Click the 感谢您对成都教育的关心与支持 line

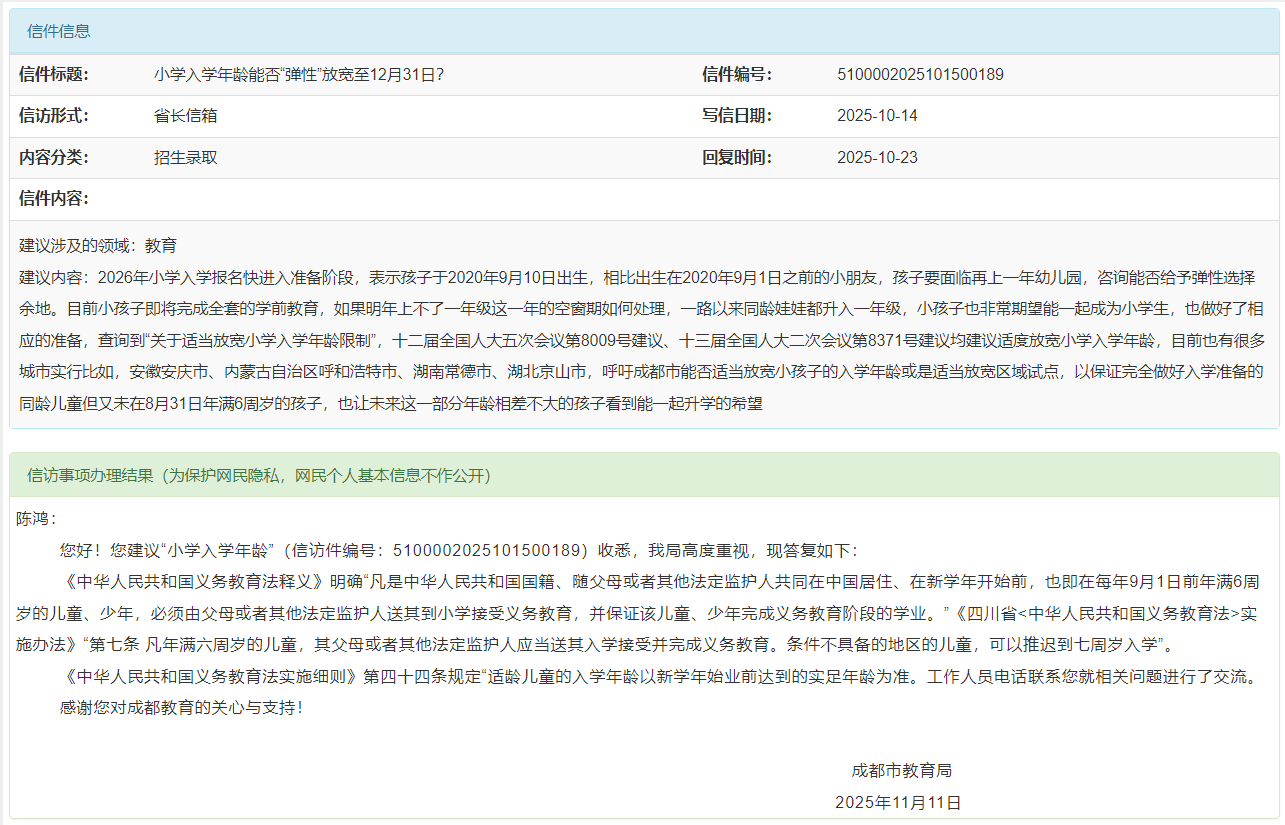click(180, 707)
